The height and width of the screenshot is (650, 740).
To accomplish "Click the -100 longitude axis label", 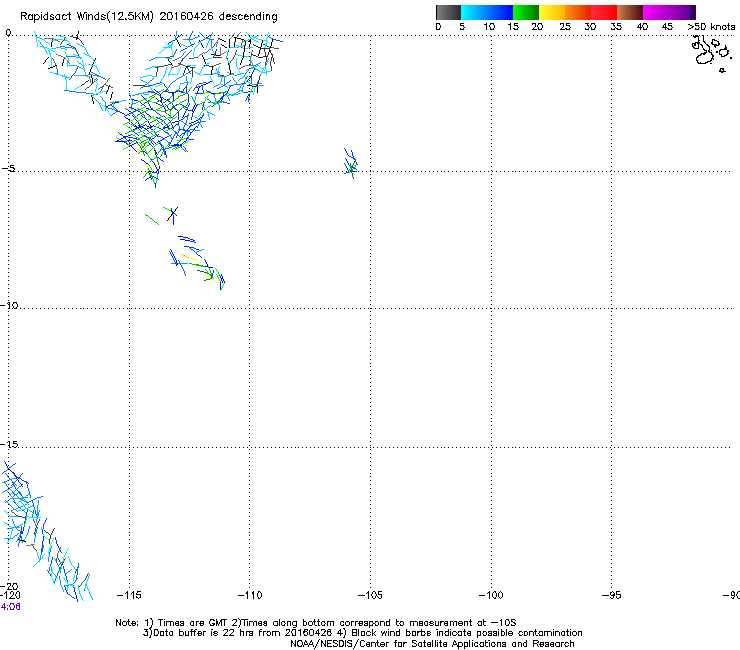I will click(x=491, y=595).
